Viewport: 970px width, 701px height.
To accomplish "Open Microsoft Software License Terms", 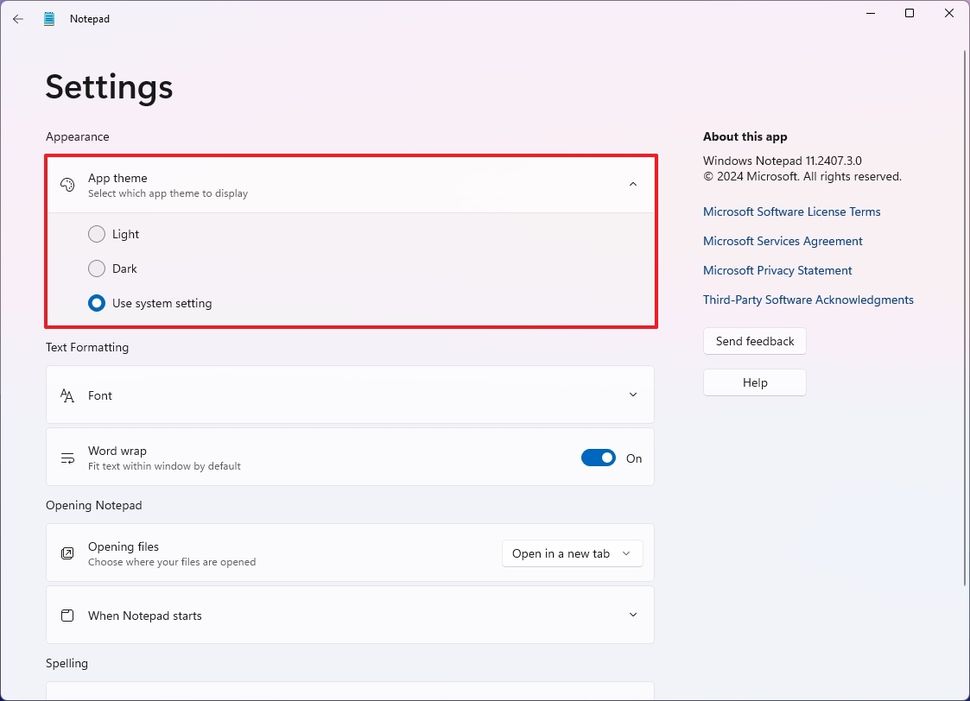I will coord(791,211).
